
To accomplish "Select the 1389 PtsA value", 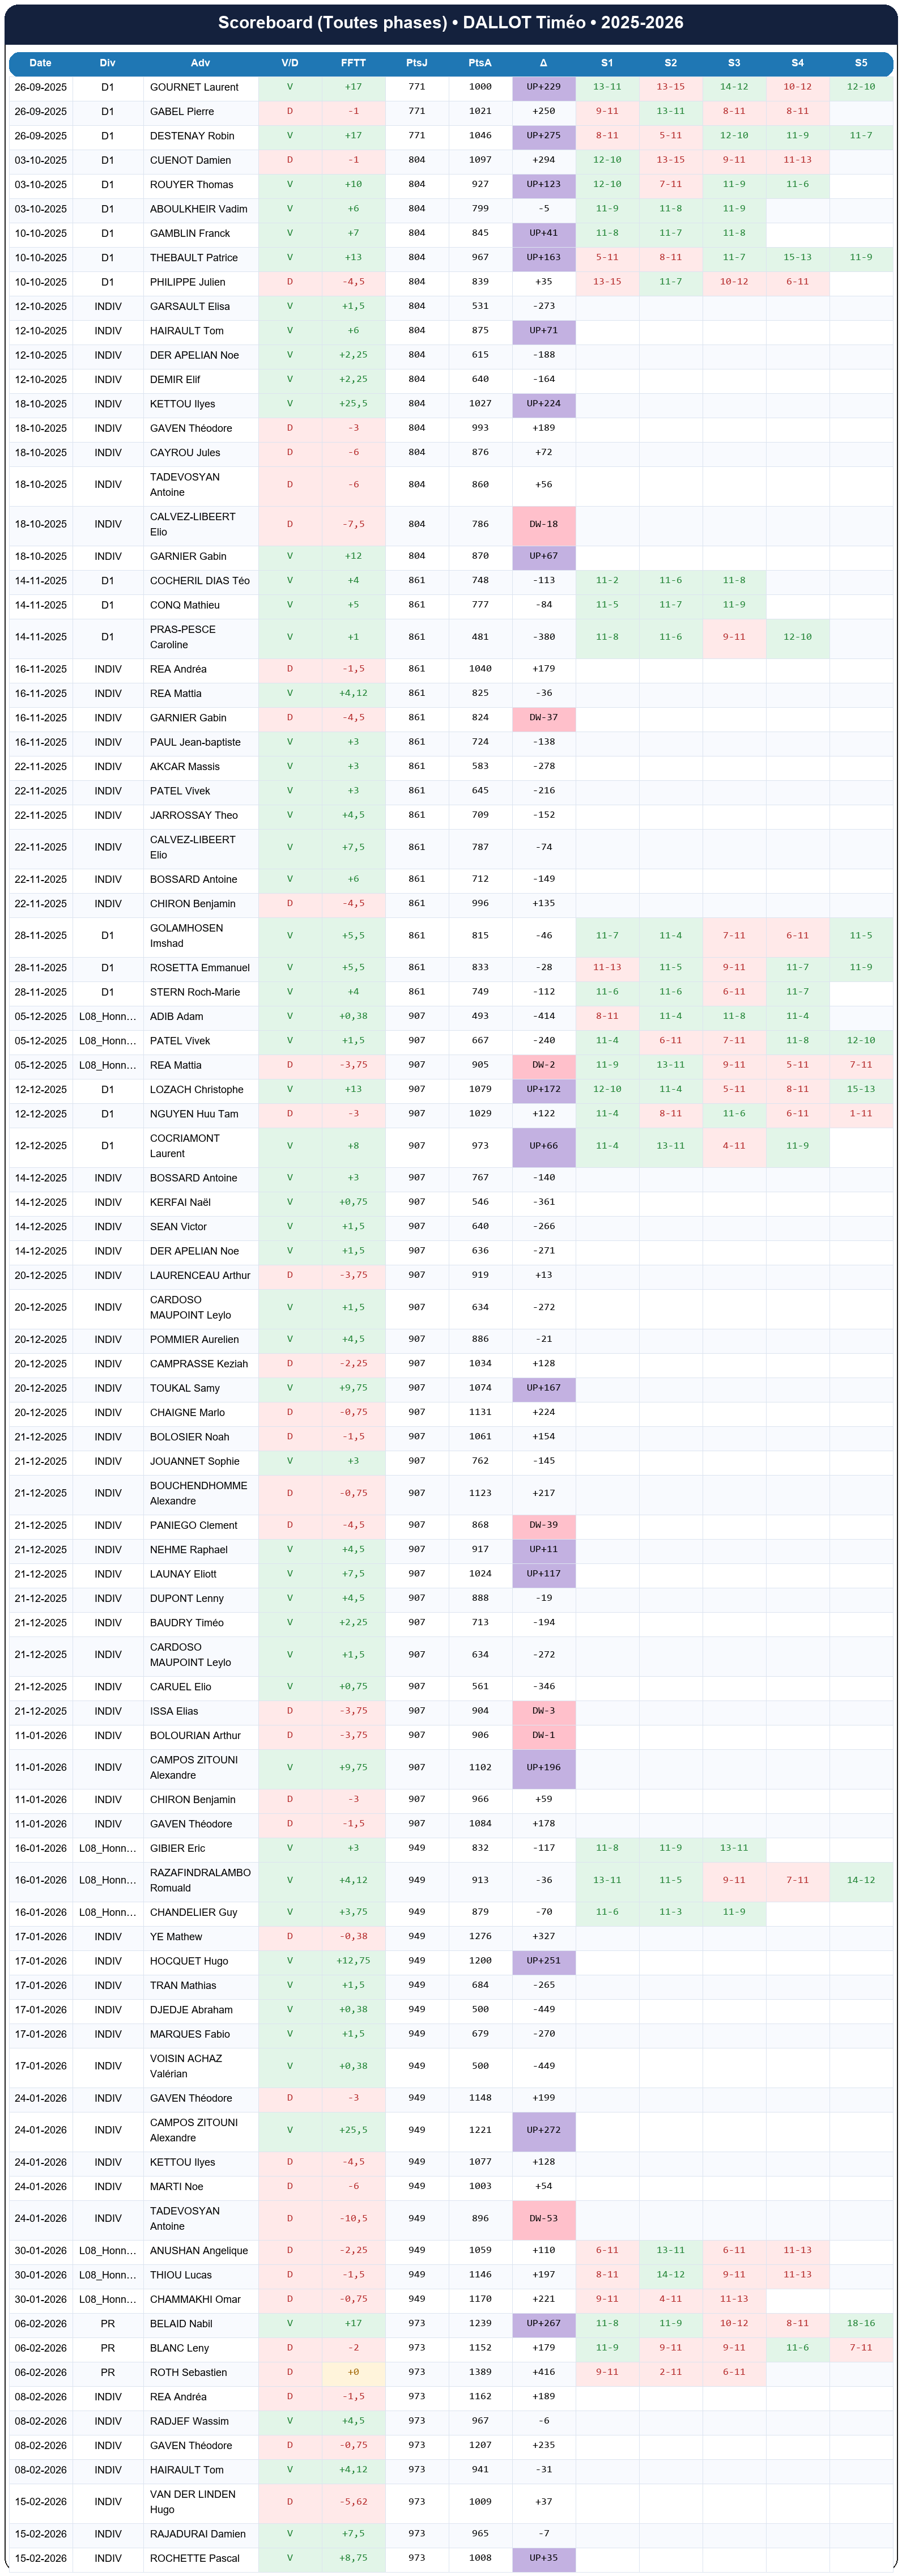I will click(480, 2372).
